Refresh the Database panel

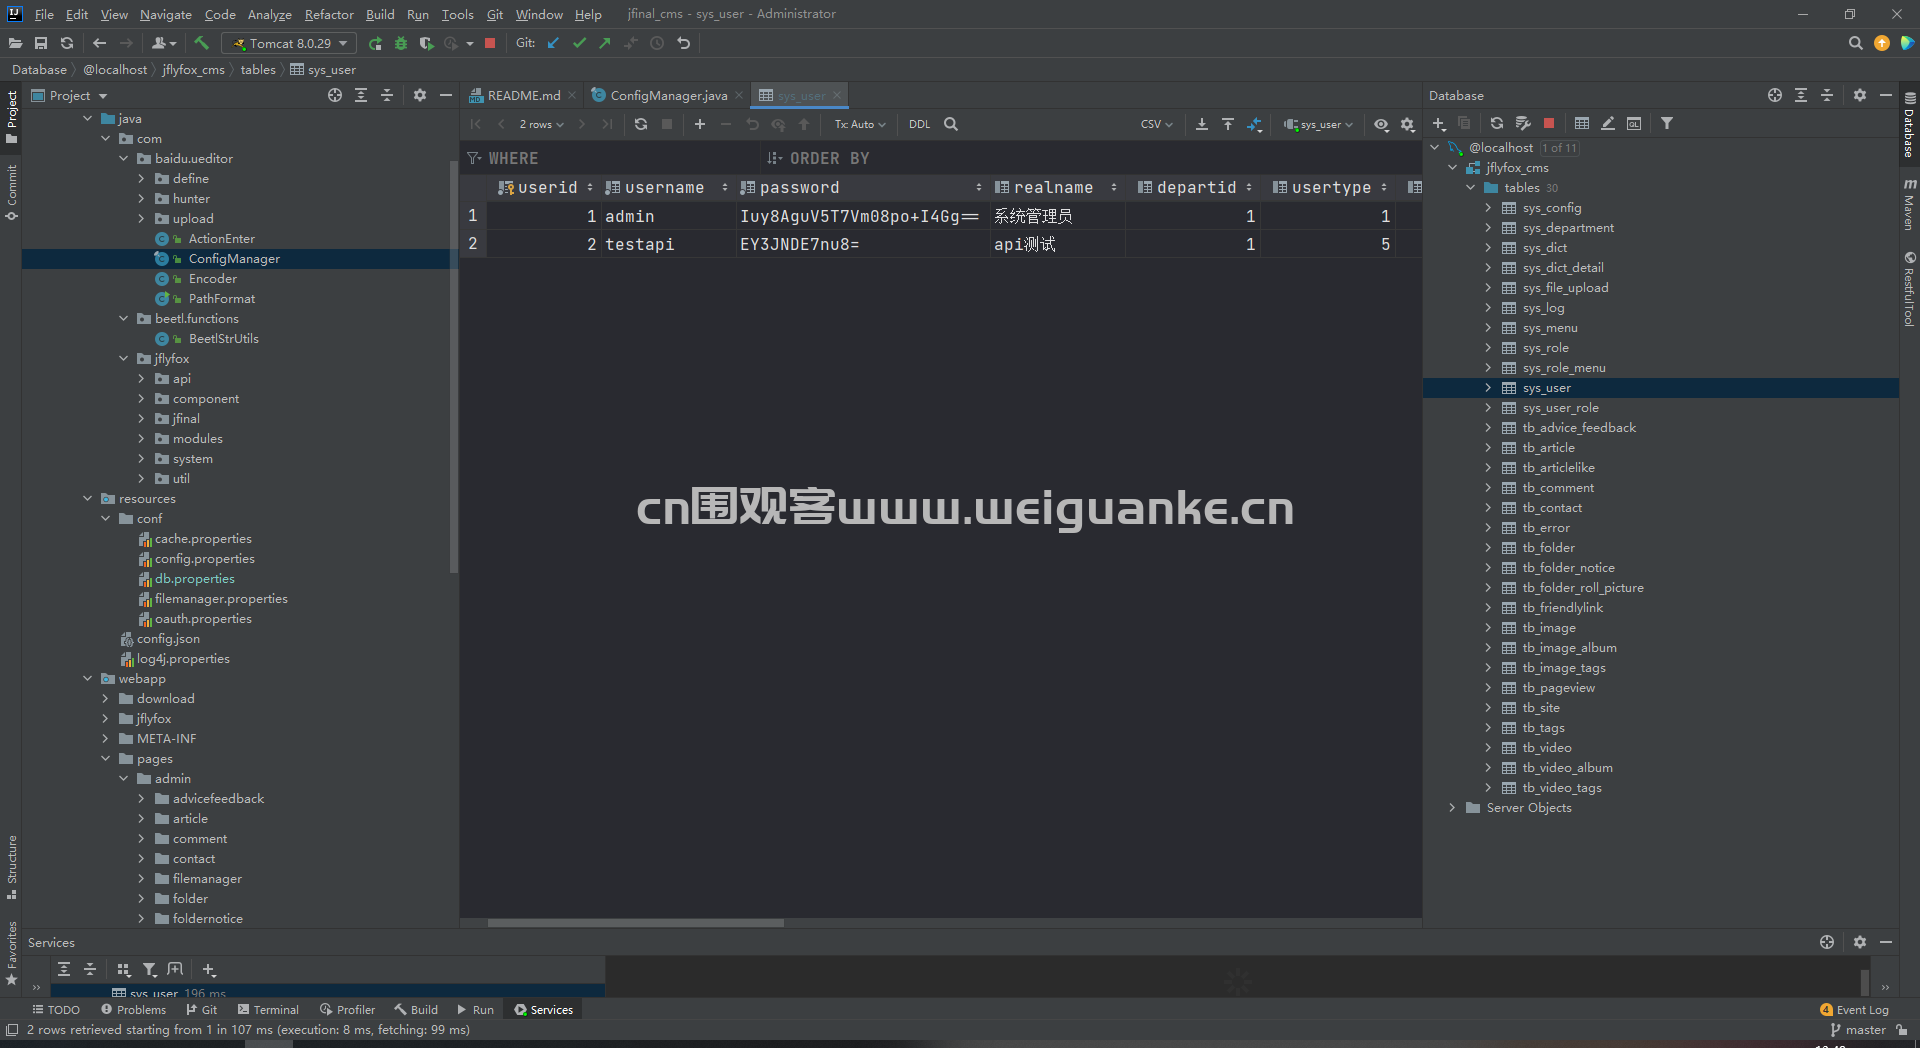click(1497, 123)
